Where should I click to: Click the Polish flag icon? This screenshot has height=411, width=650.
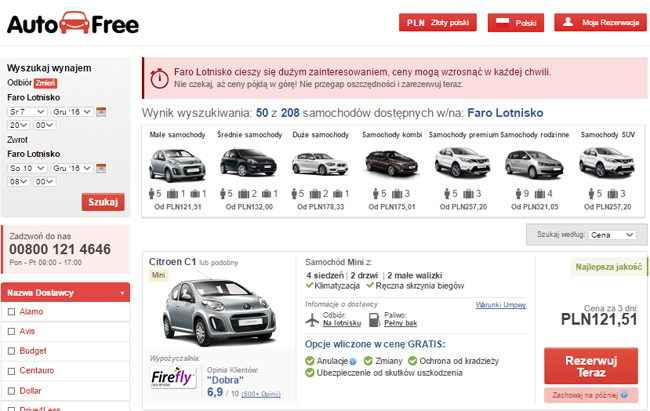[x=502, y=22]
